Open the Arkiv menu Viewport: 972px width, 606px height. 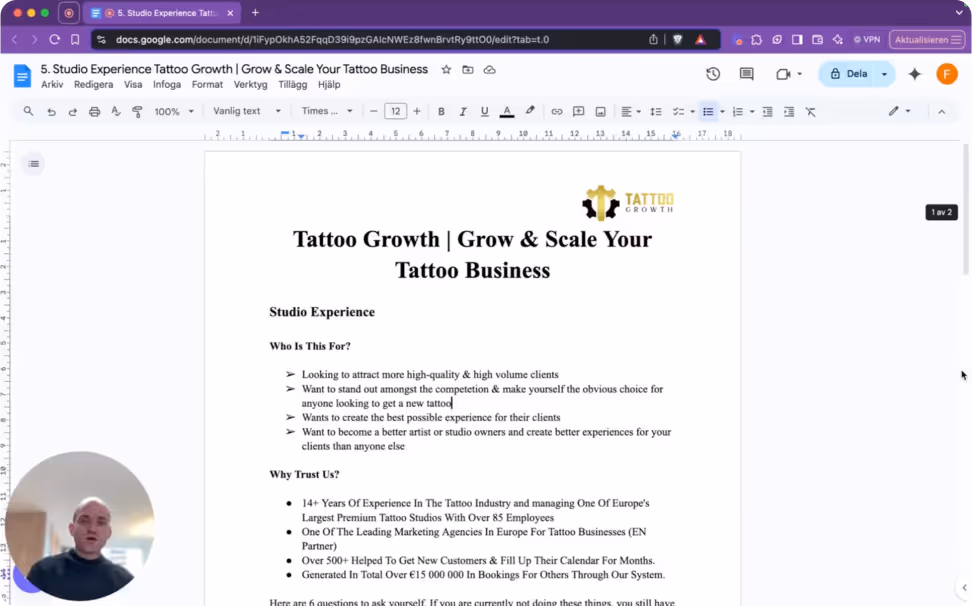click(x=52, y=84)
